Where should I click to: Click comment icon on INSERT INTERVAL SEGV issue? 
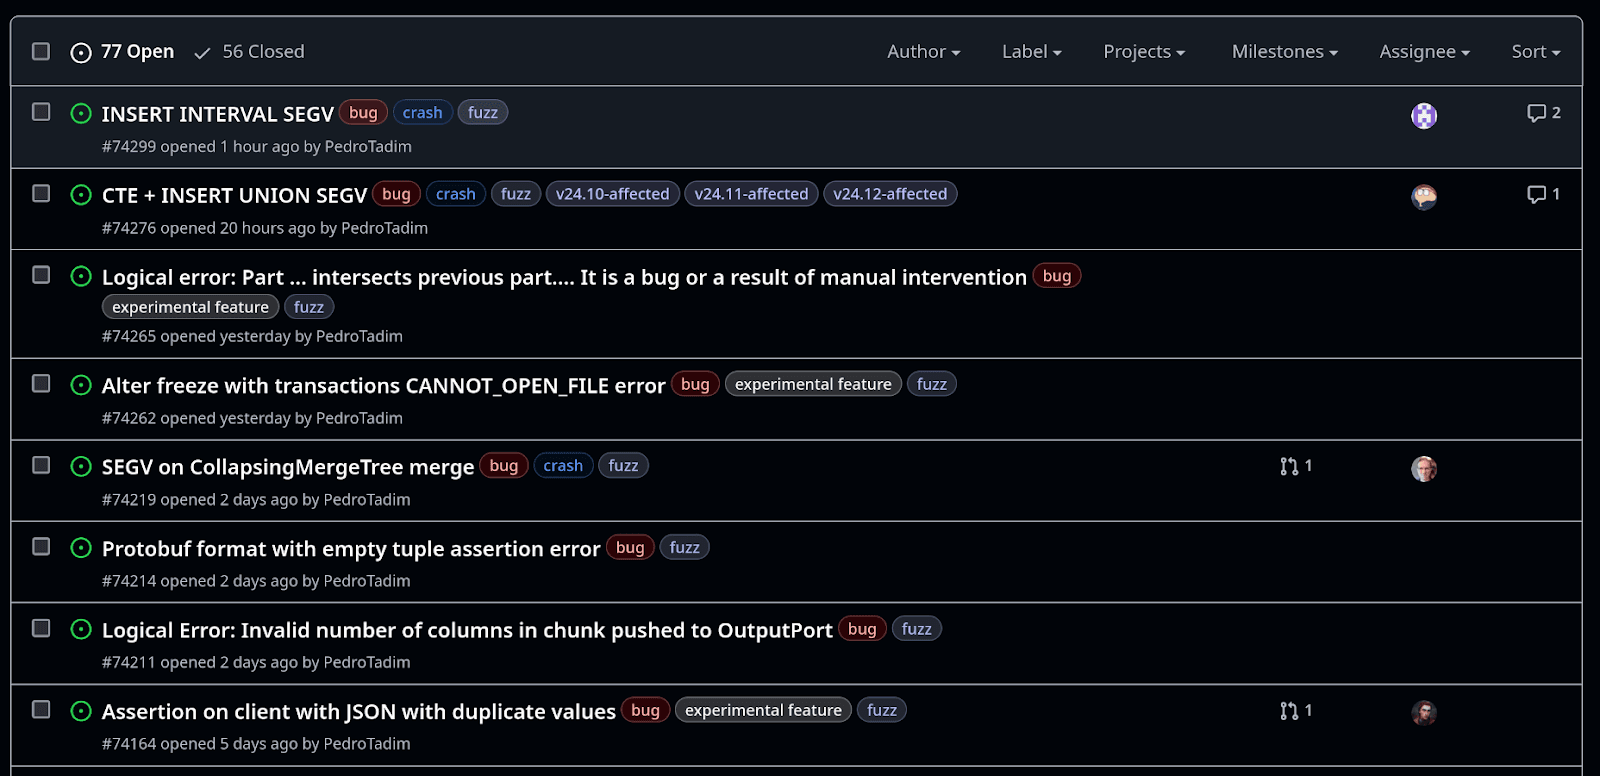1536,113
